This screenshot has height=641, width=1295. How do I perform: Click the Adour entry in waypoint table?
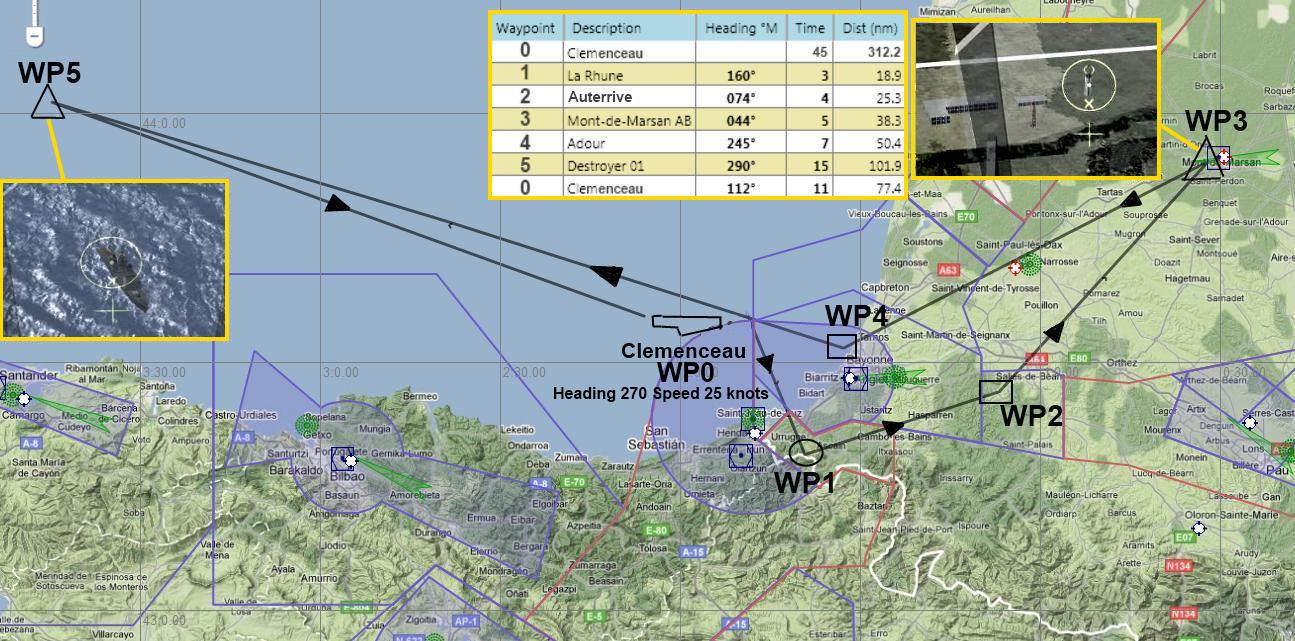(586, 143)
